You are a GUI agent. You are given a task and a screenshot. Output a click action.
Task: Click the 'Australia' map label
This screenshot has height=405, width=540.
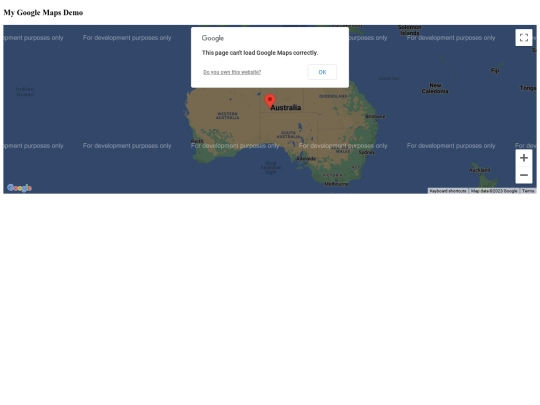pos(285,108)
